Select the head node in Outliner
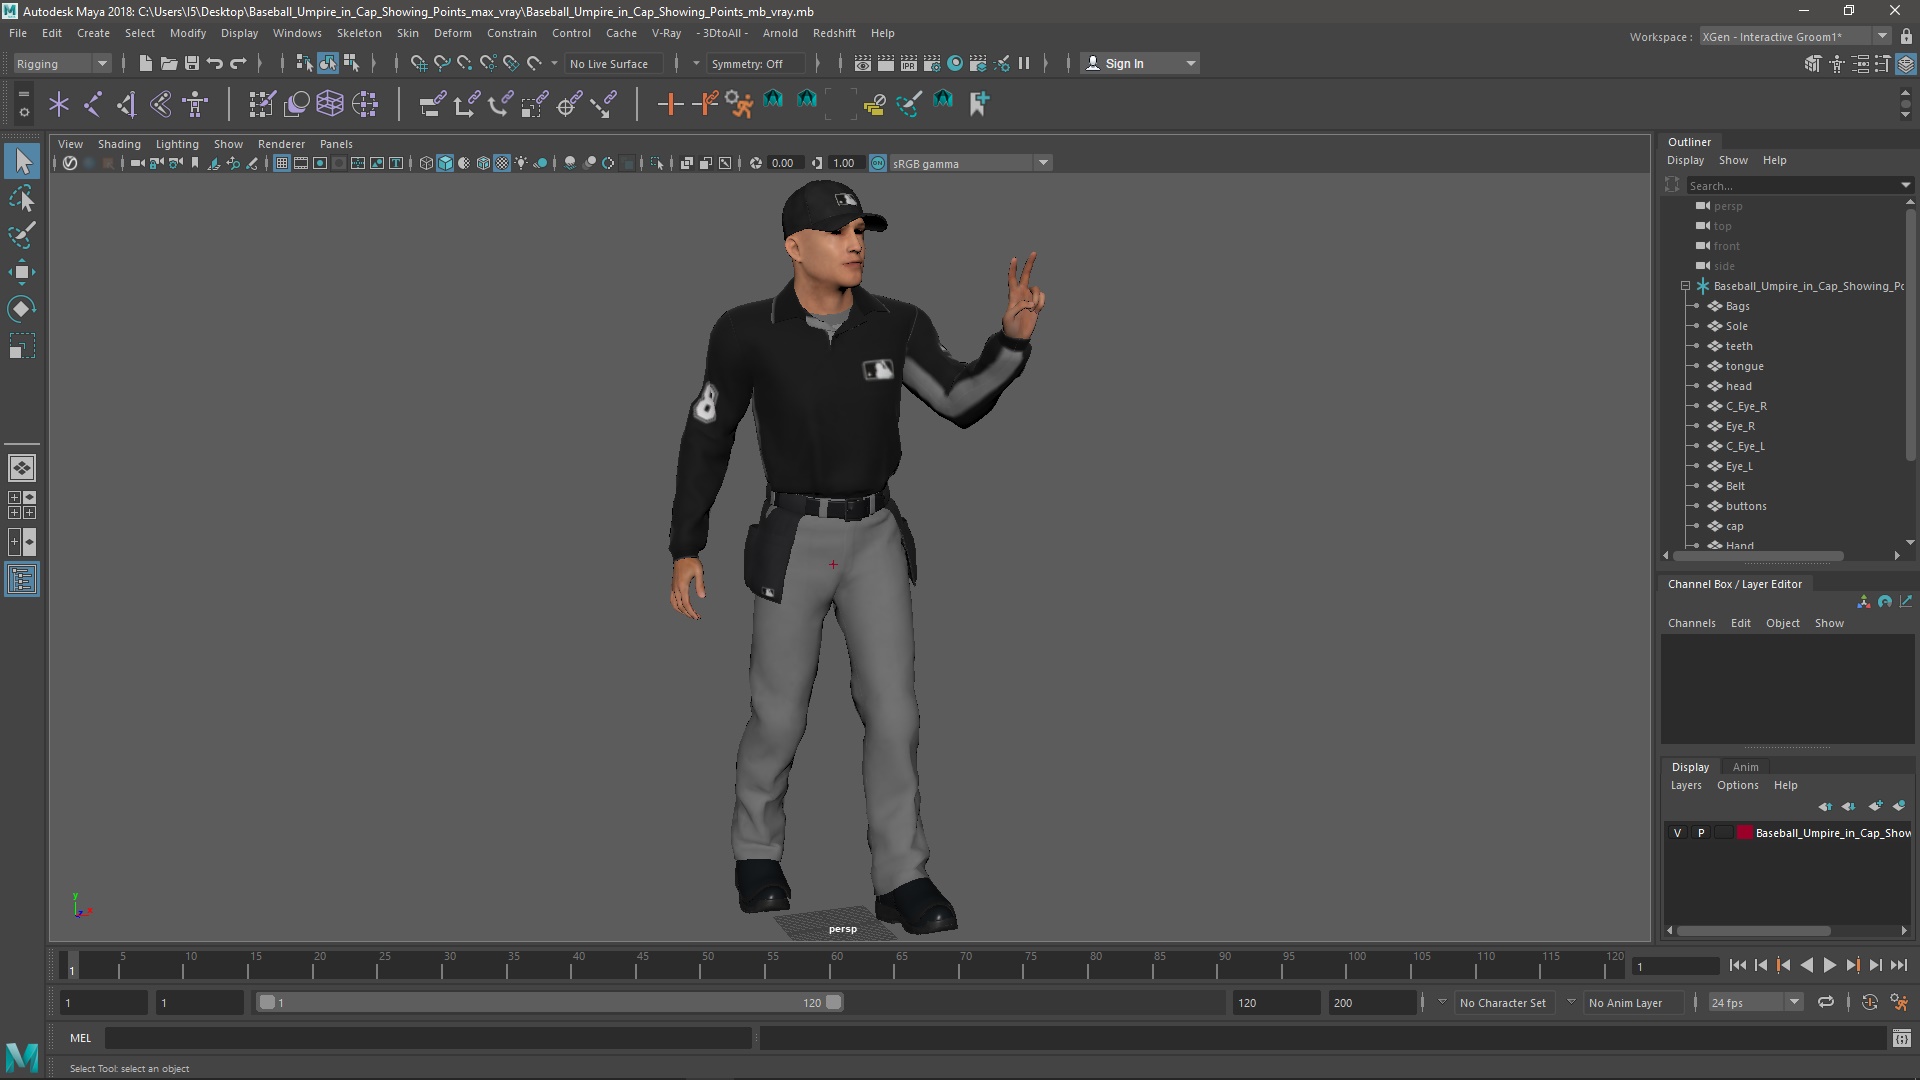This screenshot has width=1920, height=1080. [1738, 386]
